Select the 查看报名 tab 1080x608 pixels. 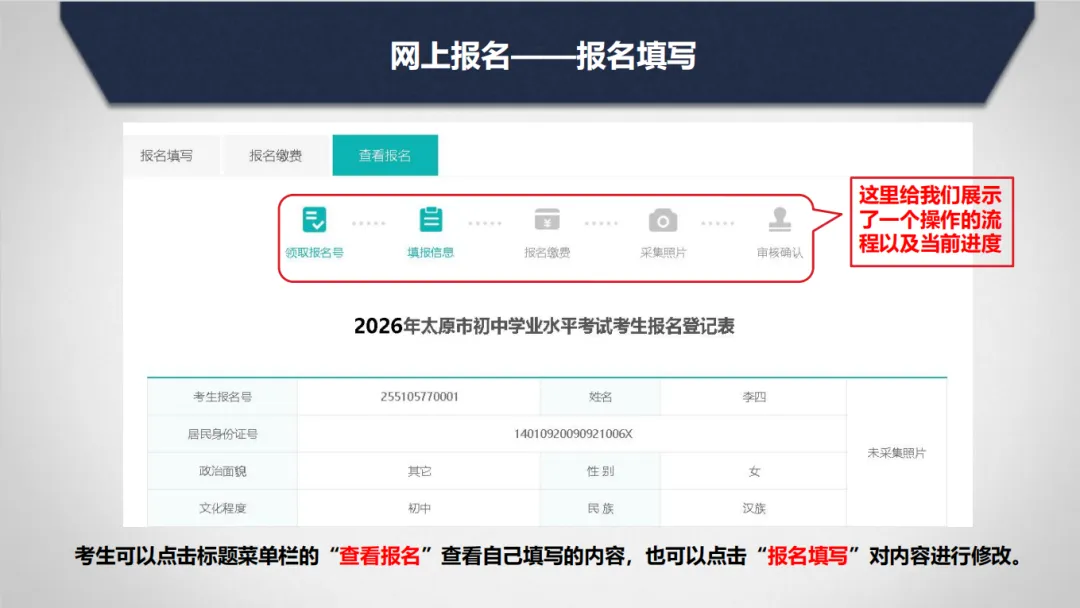point(385,155)
